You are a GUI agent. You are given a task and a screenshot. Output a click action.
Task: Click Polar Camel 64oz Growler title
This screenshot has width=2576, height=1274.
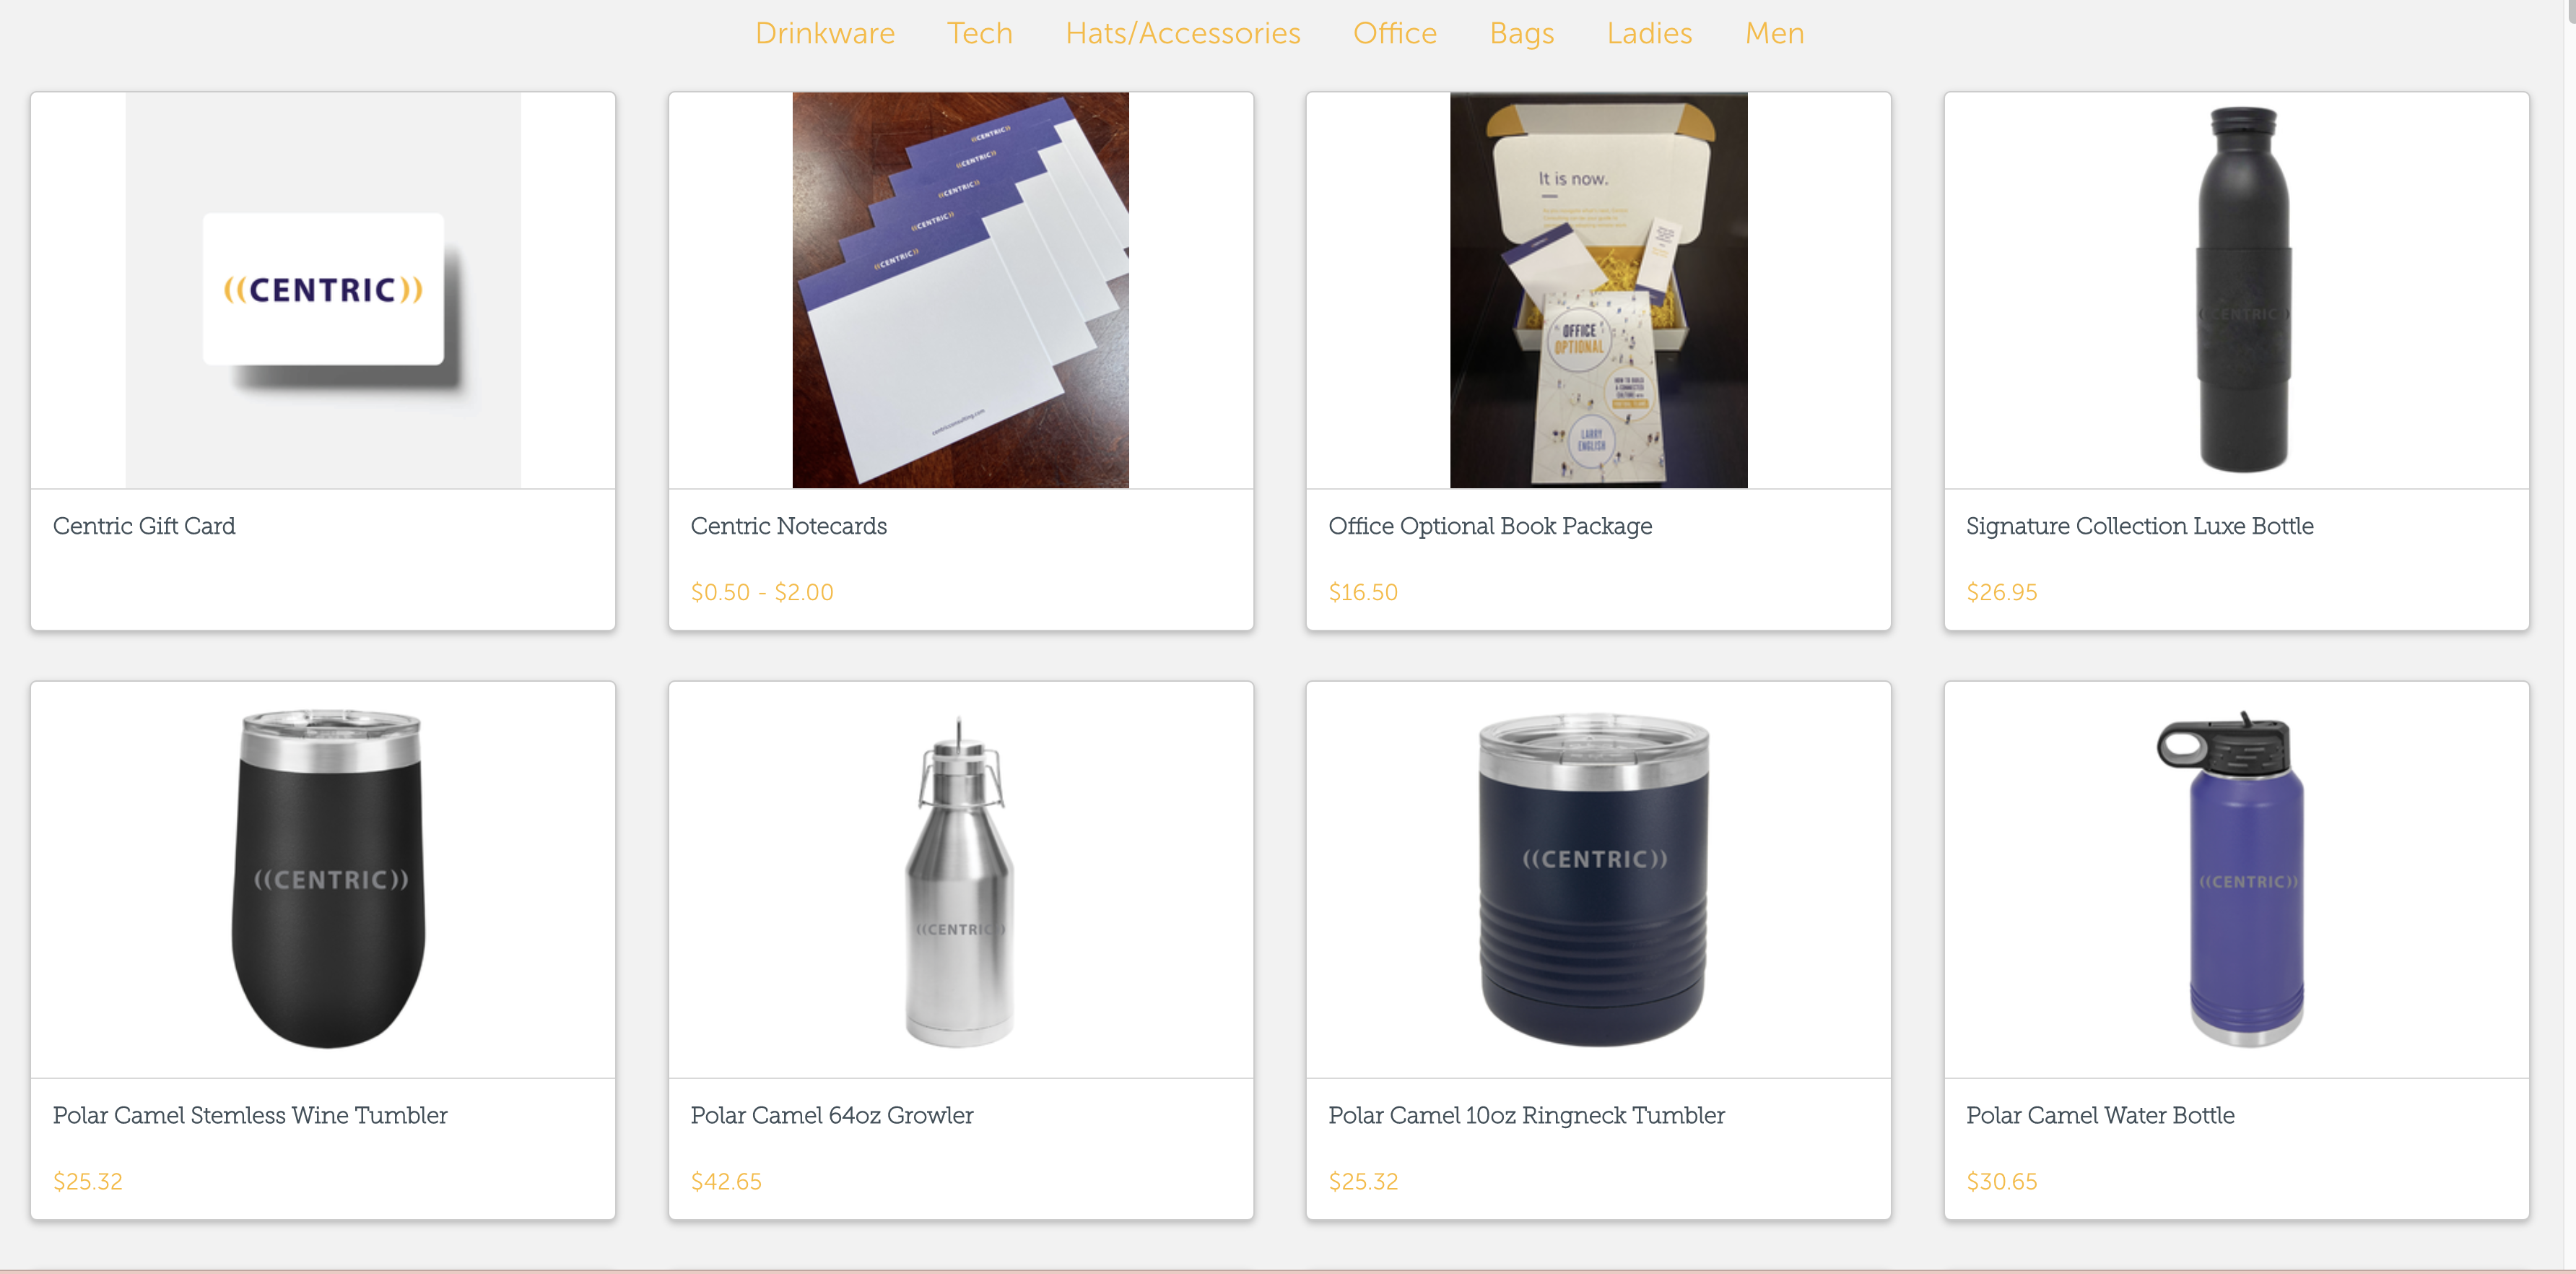(x=831, y=1115)
